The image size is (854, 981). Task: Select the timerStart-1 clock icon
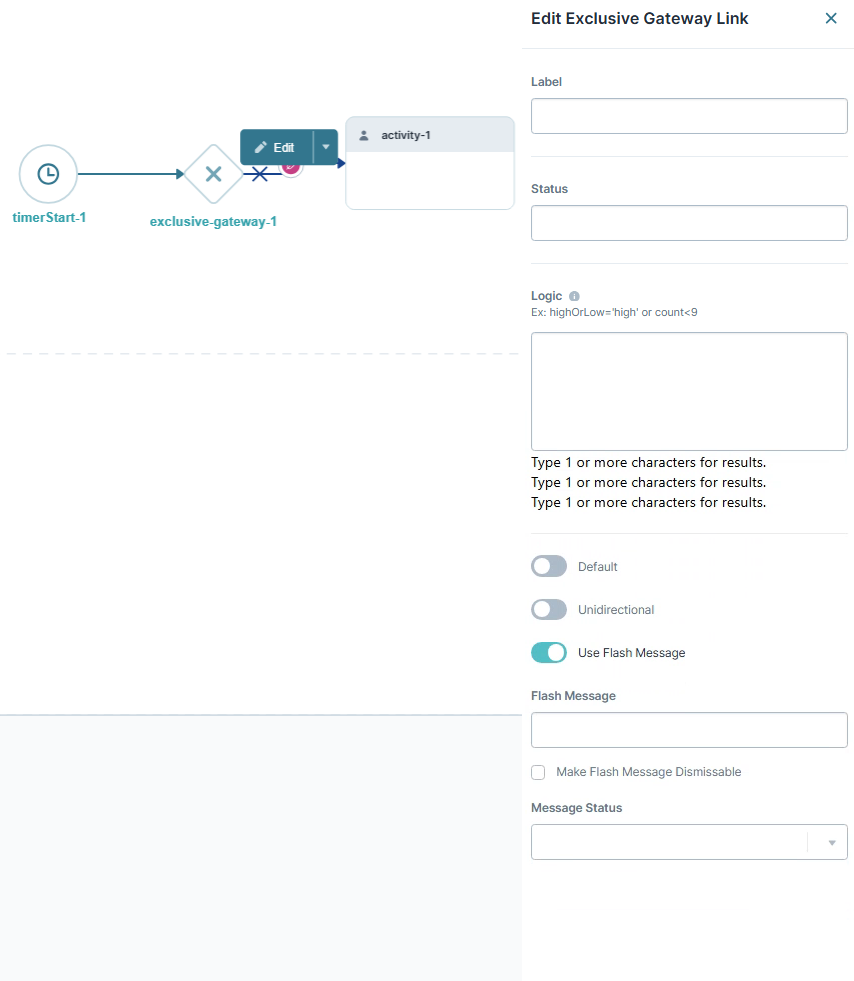point(48,172)
